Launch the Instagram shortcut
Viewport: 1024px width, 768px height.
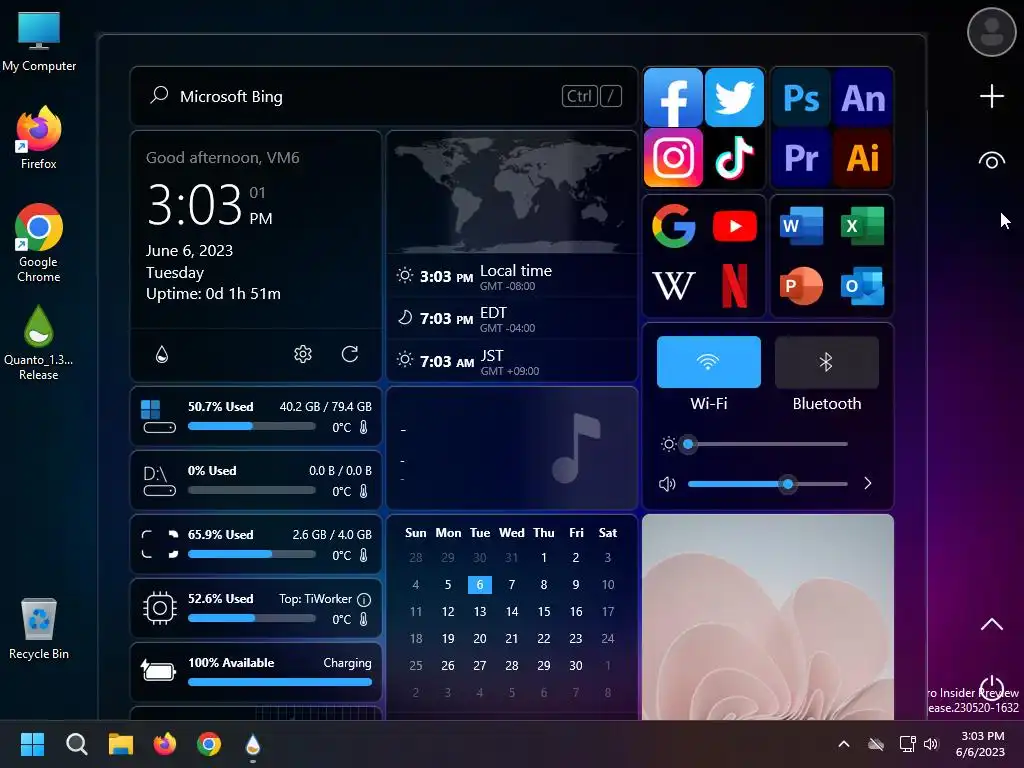click(x=673, y=157)
